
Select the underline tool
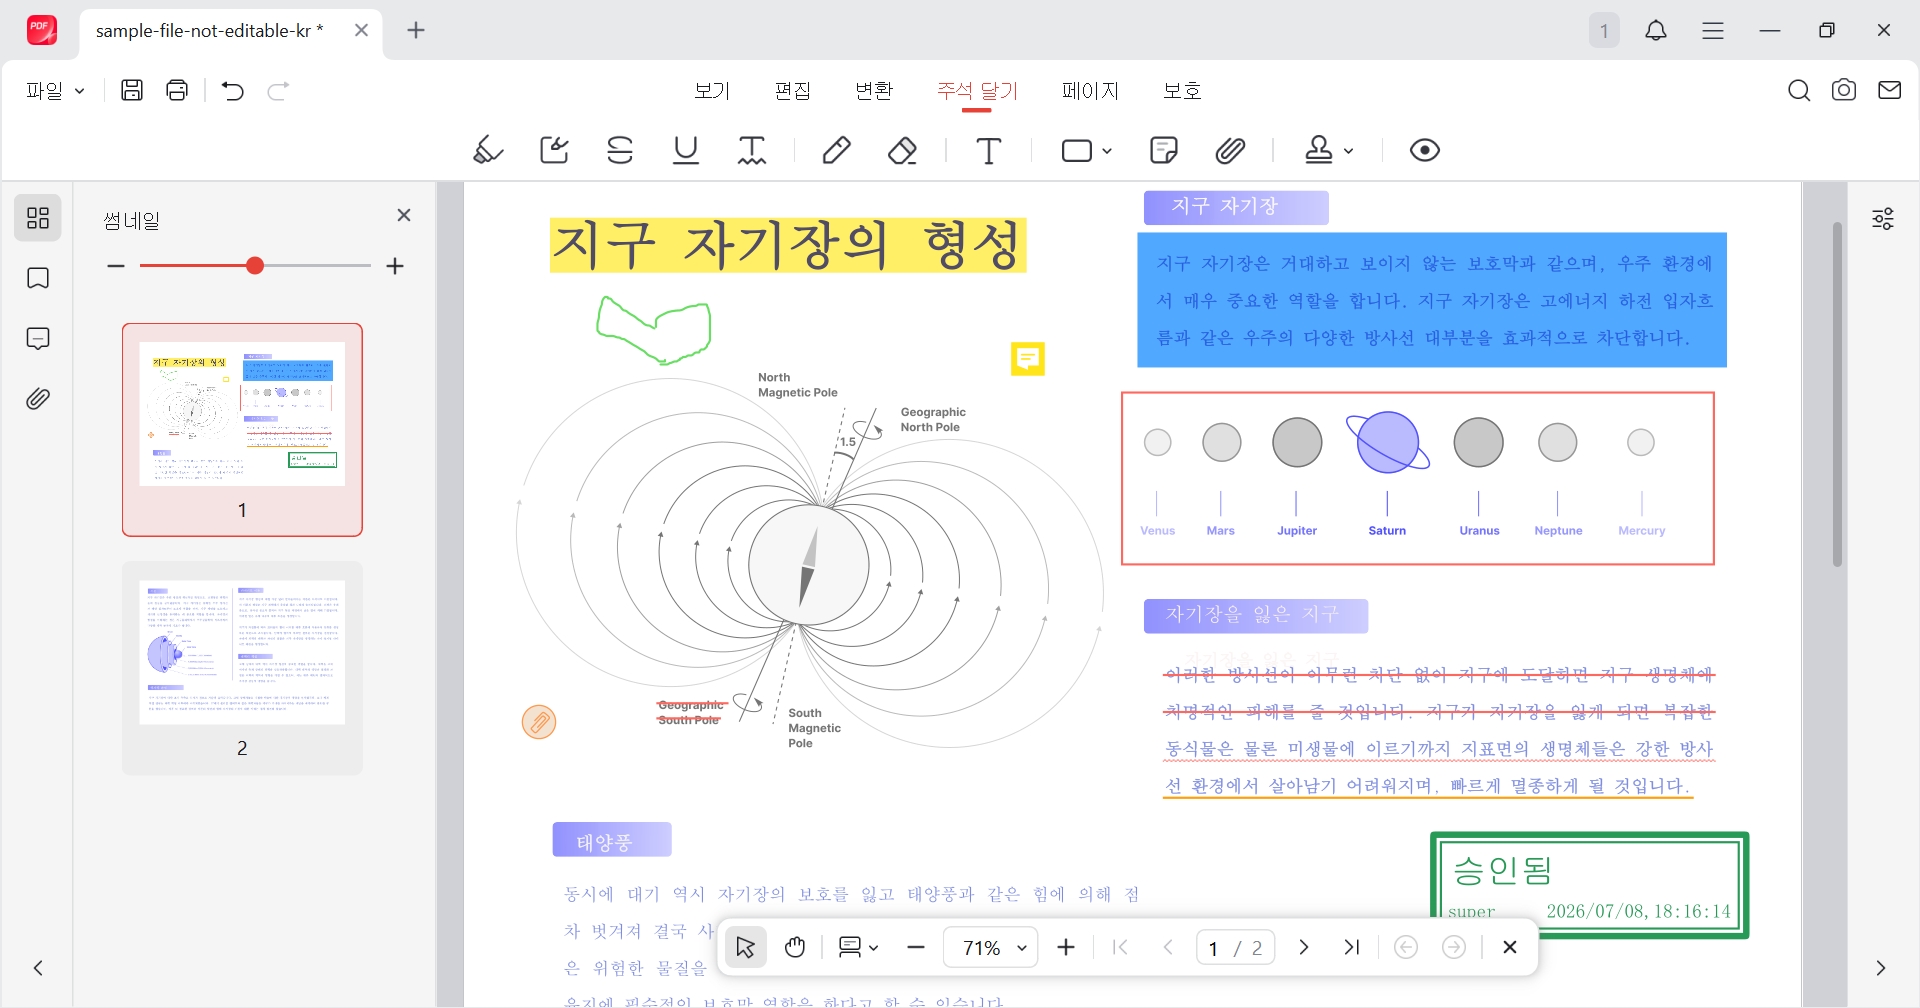tap(686, 150)
